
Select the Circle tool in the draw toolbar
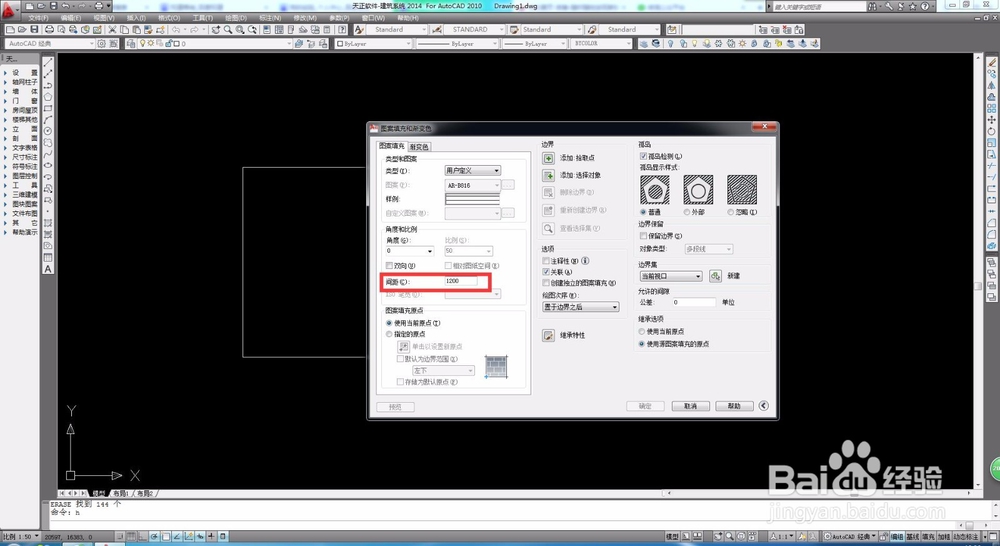[48, 131]
